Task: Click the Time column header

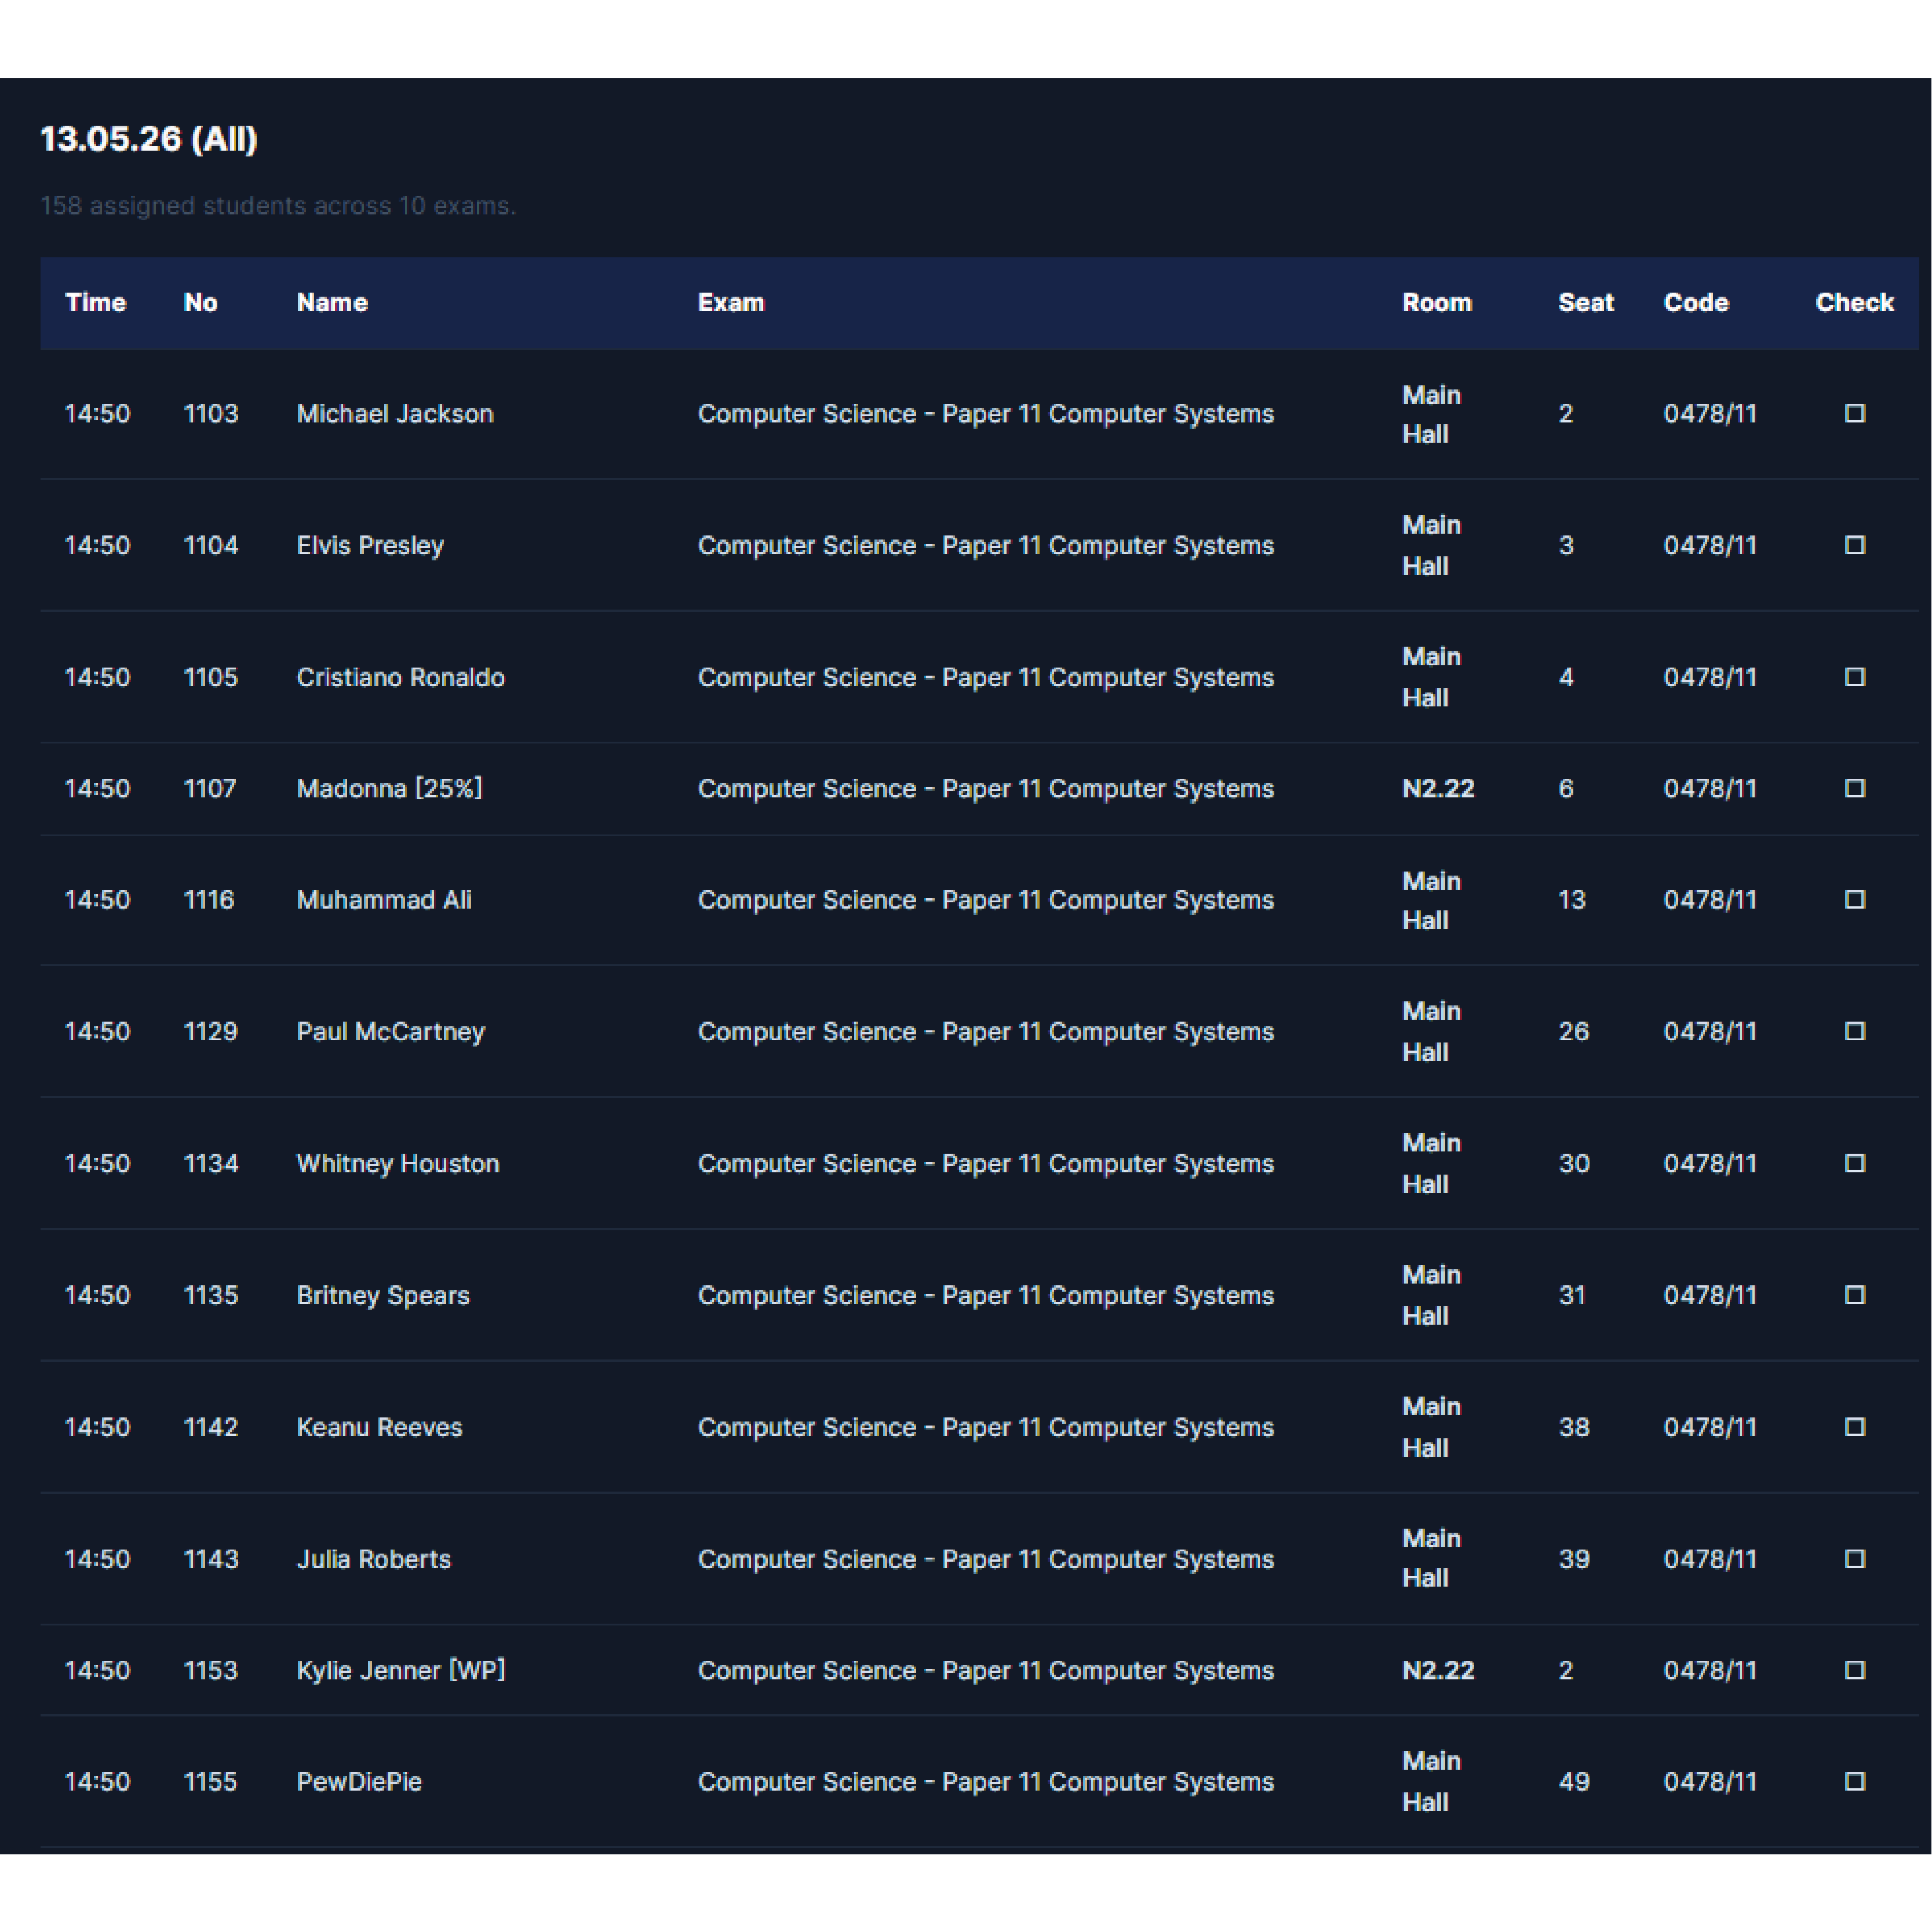Action: pyautogui.click(x=95, y=302)
